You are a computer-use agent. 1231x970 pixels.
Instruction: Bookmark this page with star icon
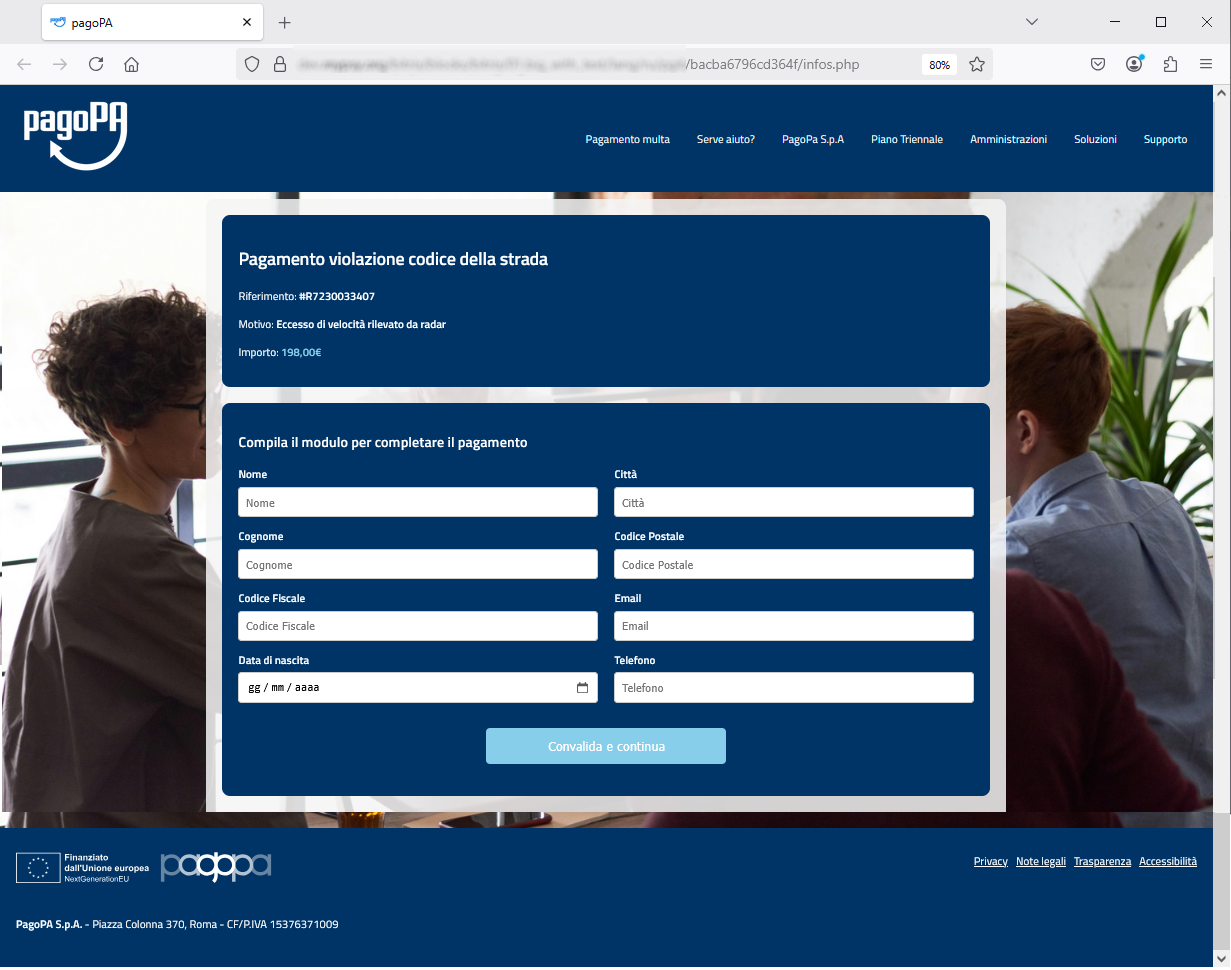coord(977,64)
